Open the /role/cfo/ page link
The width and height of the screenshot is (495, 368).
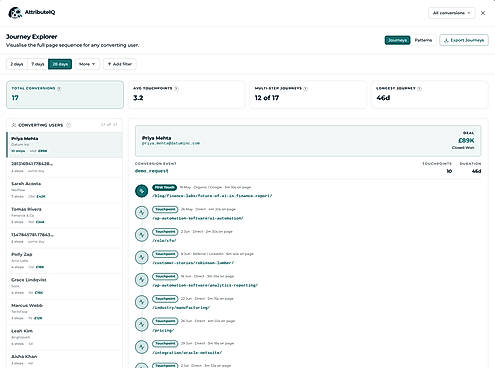pos(164,240)
